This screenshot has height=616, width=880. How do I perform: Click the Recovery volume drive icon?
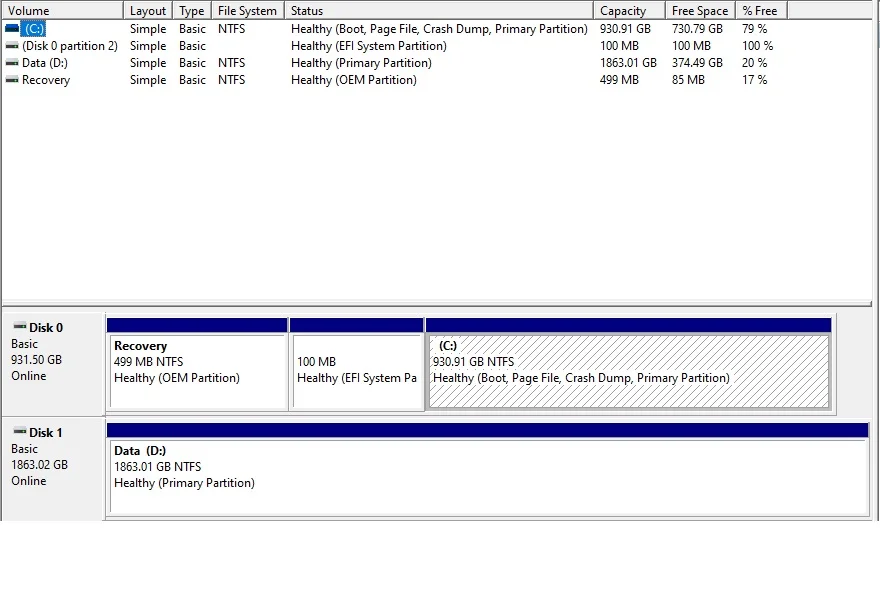point(12,80)
